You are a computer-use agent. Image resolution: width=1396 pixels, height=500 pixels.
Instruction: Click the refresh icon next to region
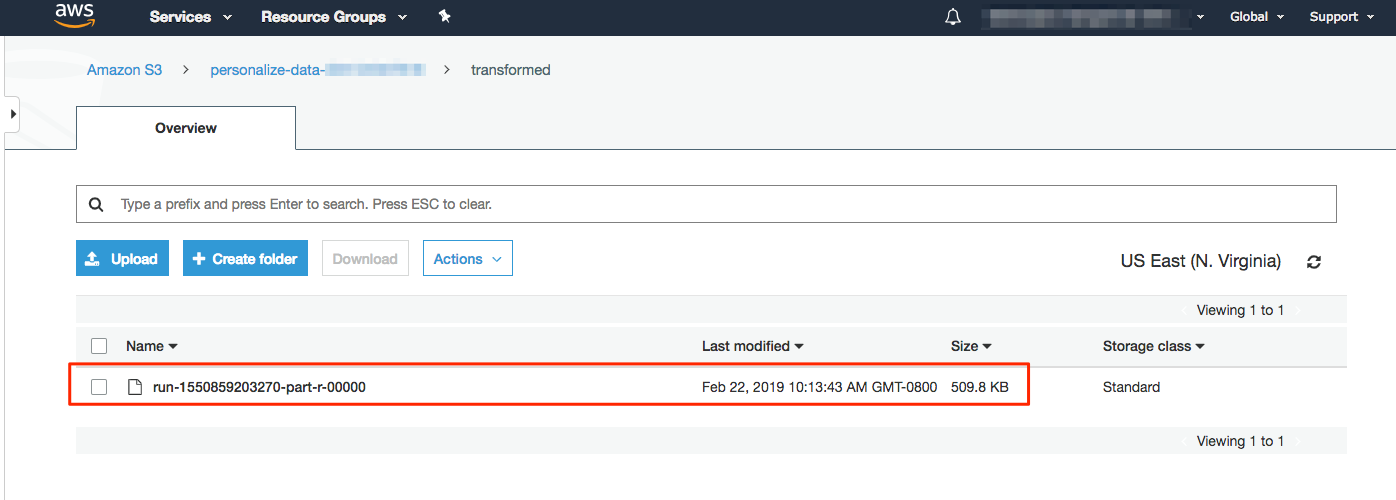1314,262
